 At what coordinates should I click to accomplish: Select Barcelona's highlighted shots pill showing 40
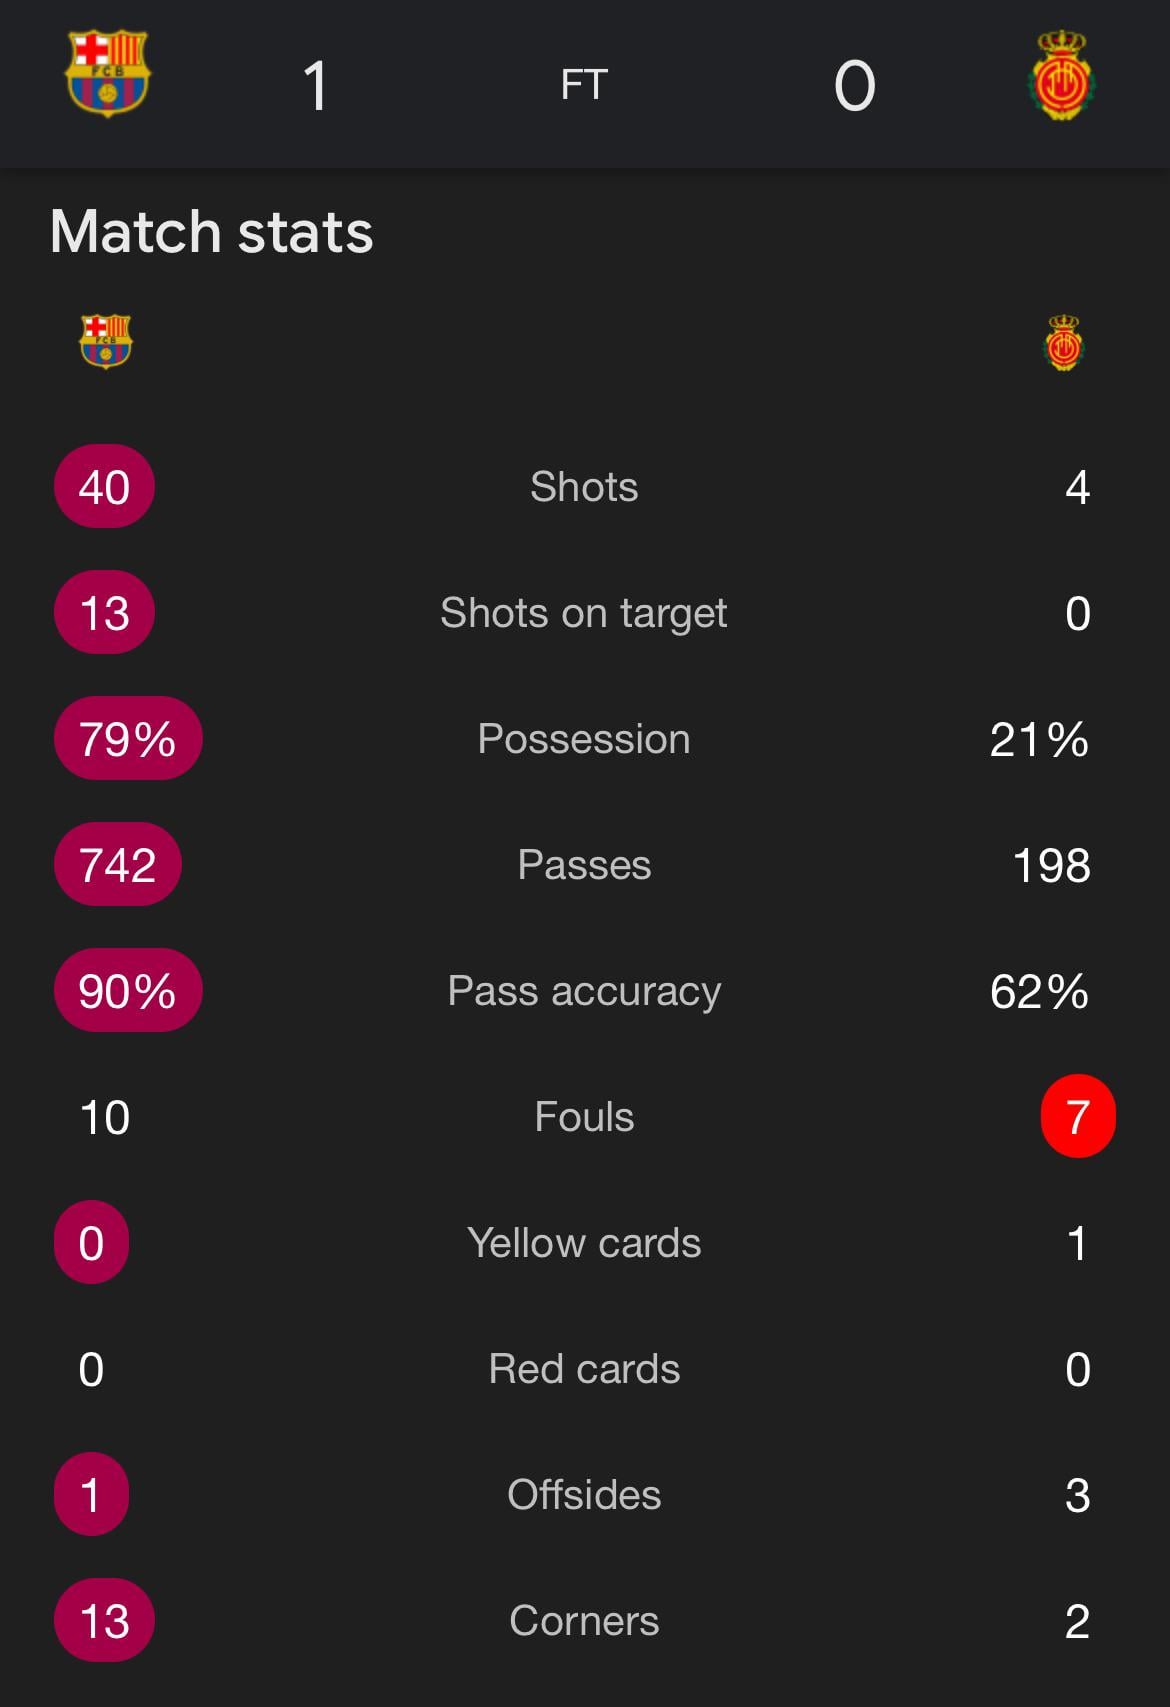(103, 487)
